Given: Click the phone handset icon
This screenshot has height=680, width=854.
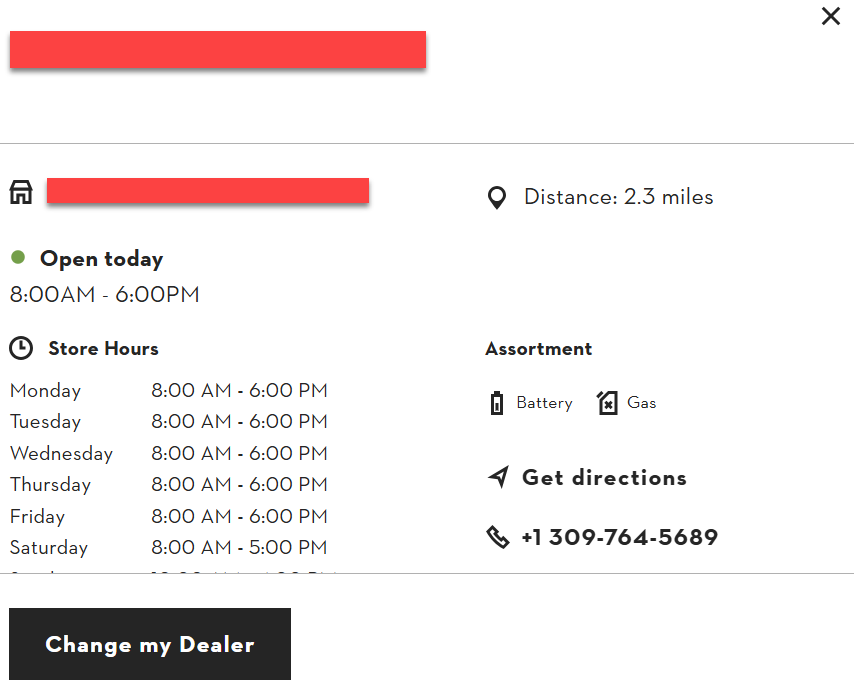Looking at the screenshot, I should pyautogui.click(x=498, y=537).
